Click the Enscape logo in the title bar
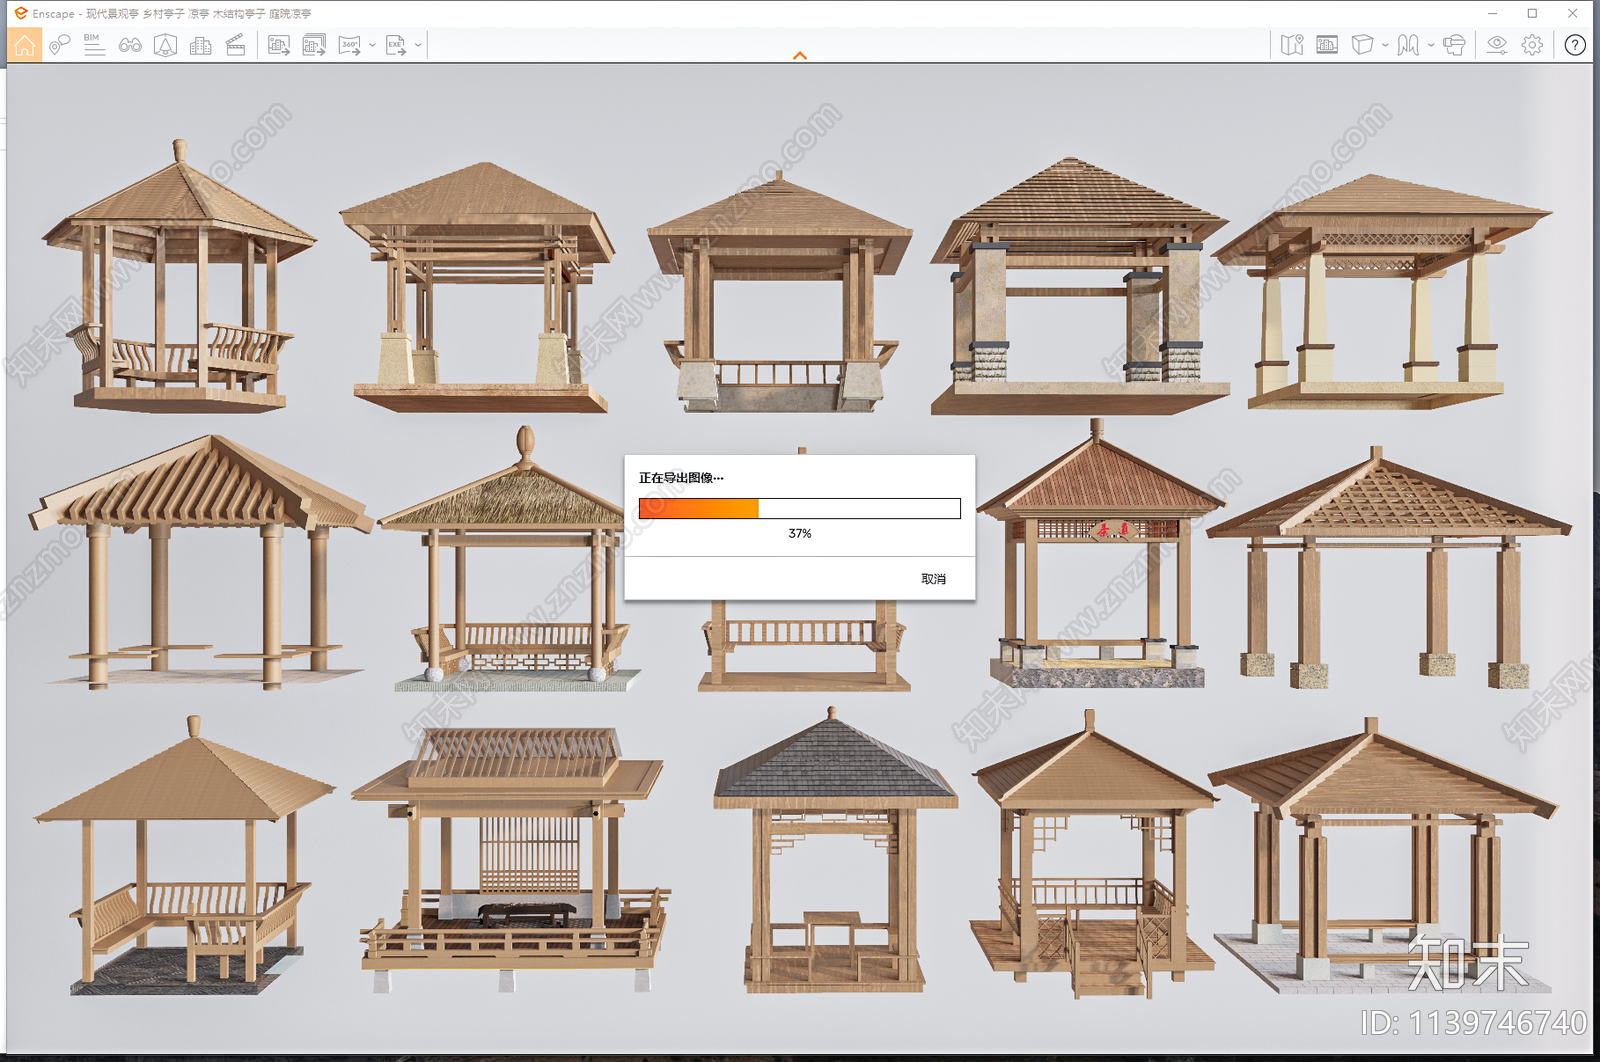 coord(21,13)
